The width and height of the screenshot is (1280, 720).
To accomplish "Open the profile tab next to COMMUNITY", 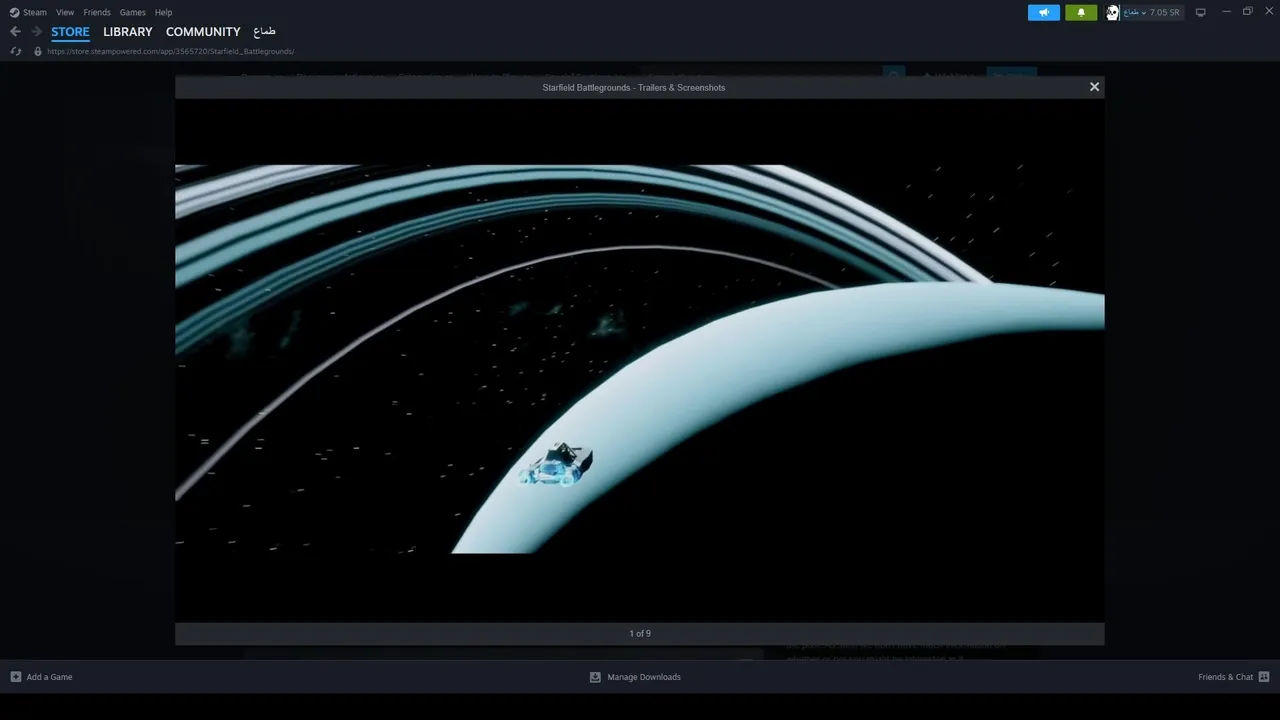I will point(264,32).
